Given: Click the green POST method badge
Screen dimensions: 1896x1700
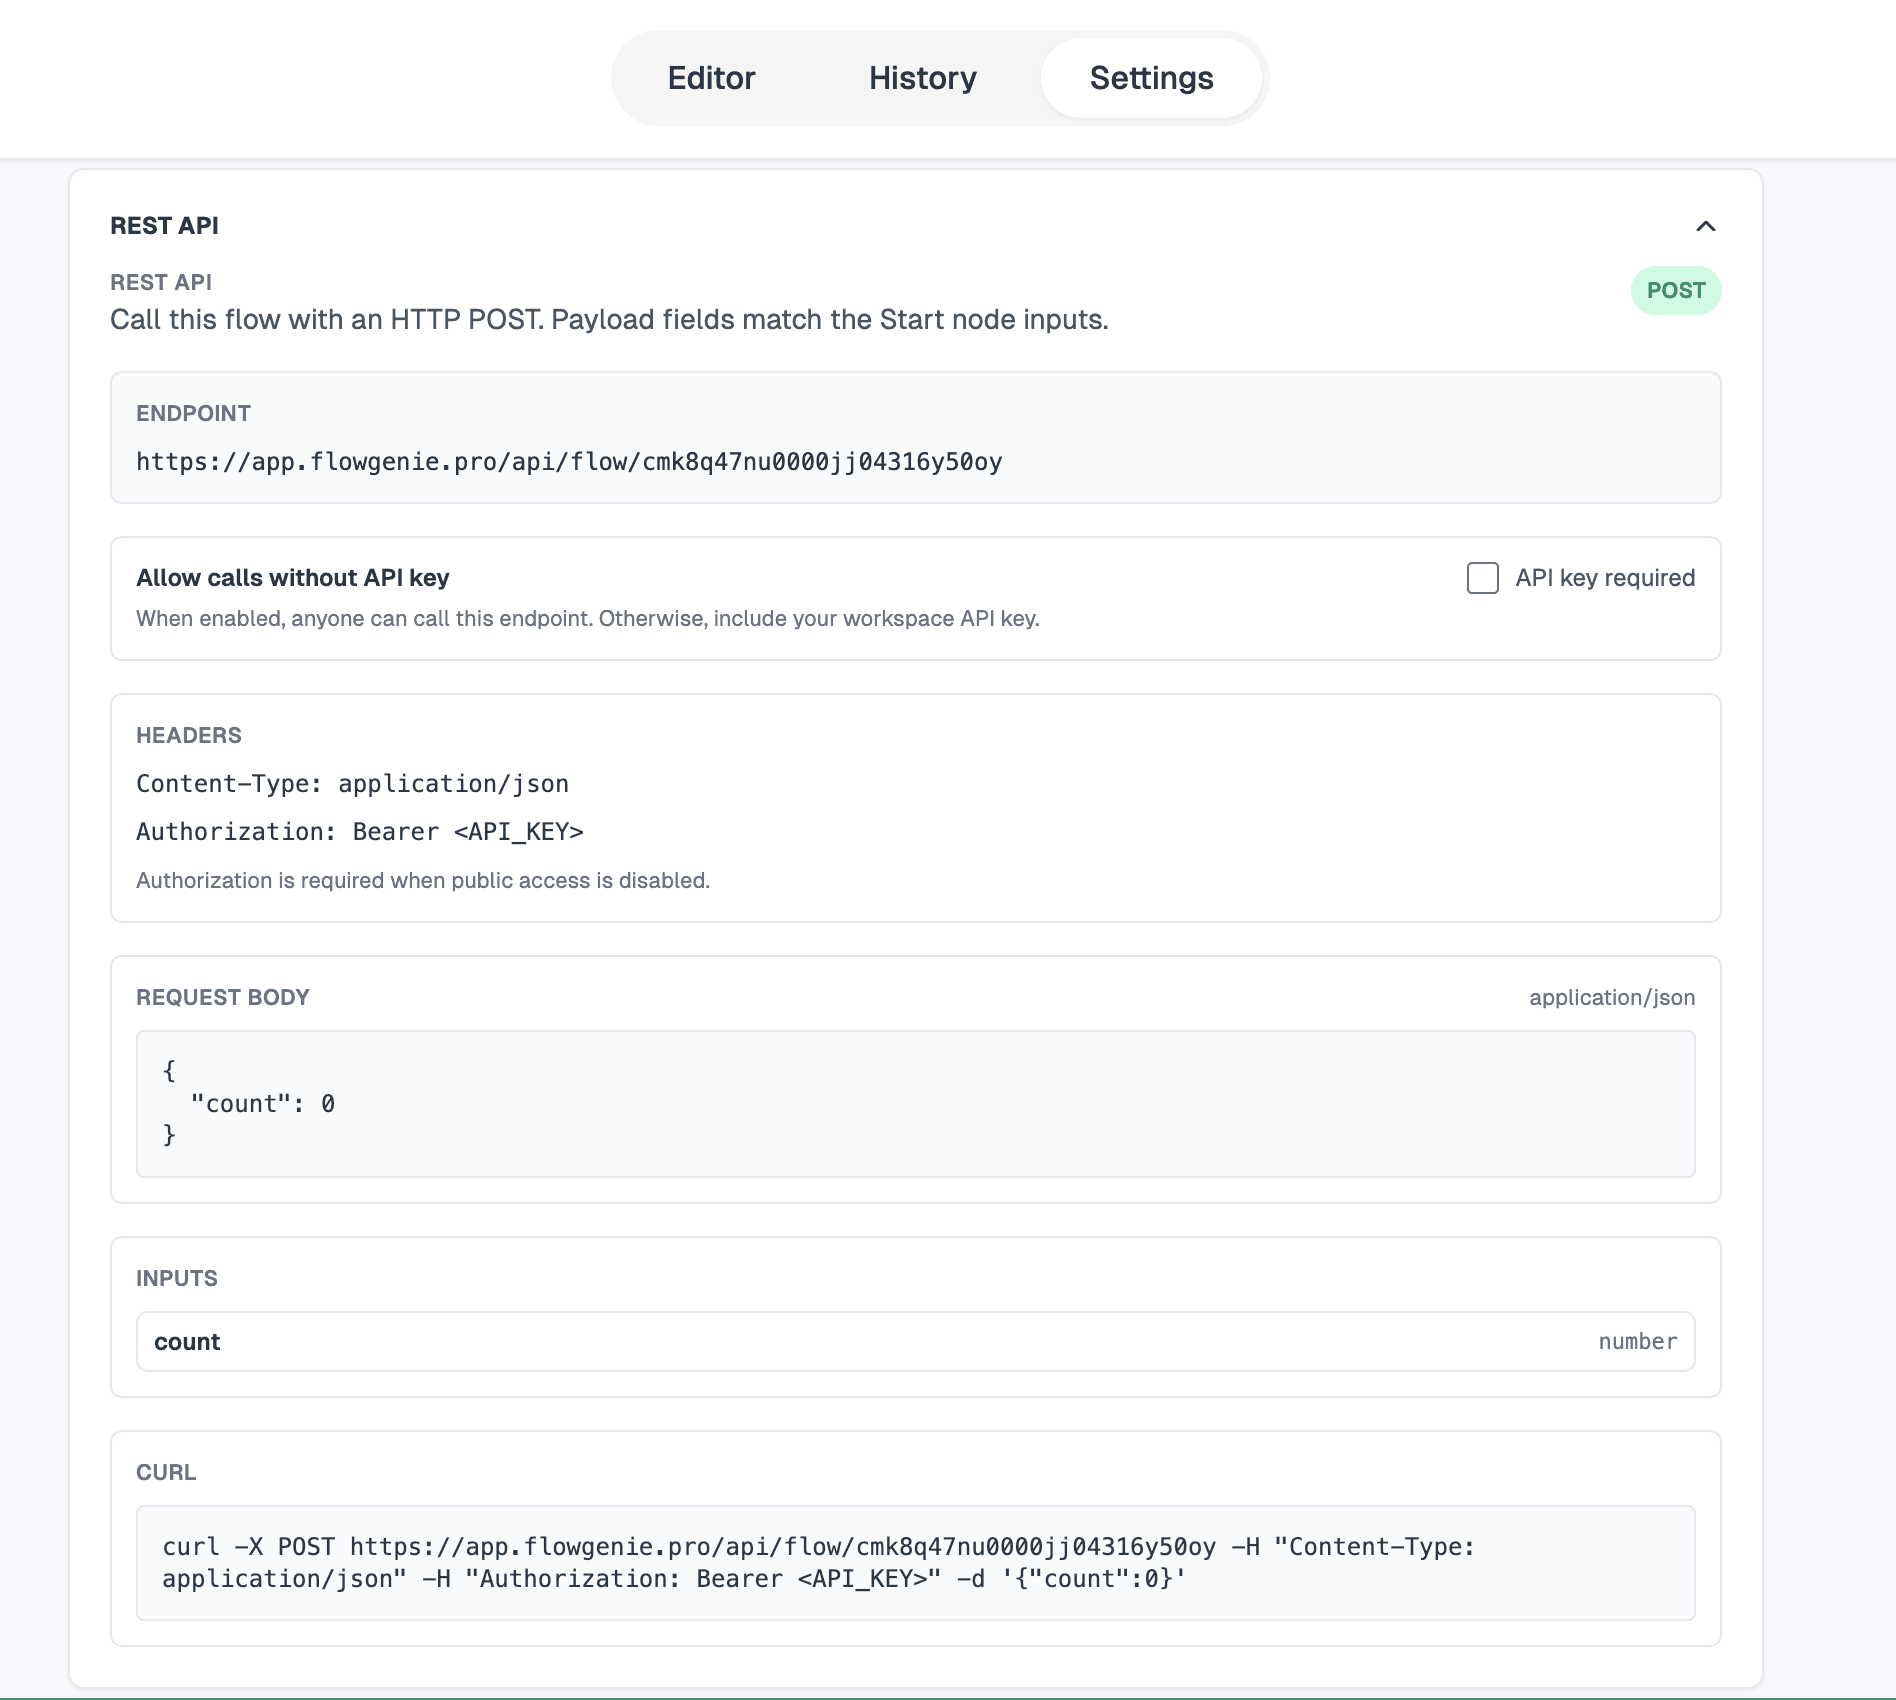Looking at the screenshot, I should coord(1675,290).
